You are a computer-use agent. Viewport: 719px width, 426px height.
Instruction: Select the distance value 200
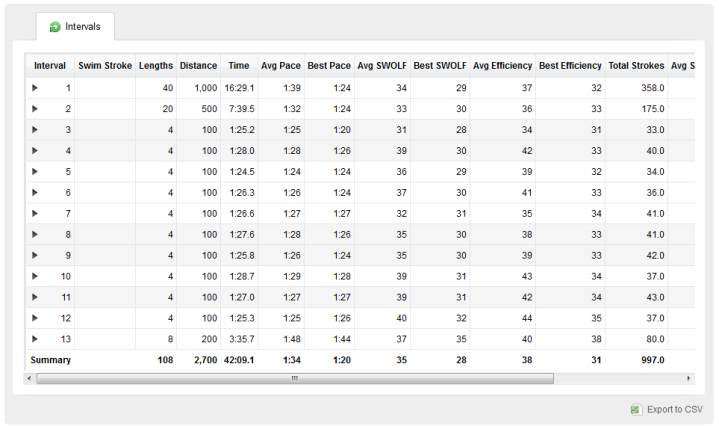coord(209,339)
